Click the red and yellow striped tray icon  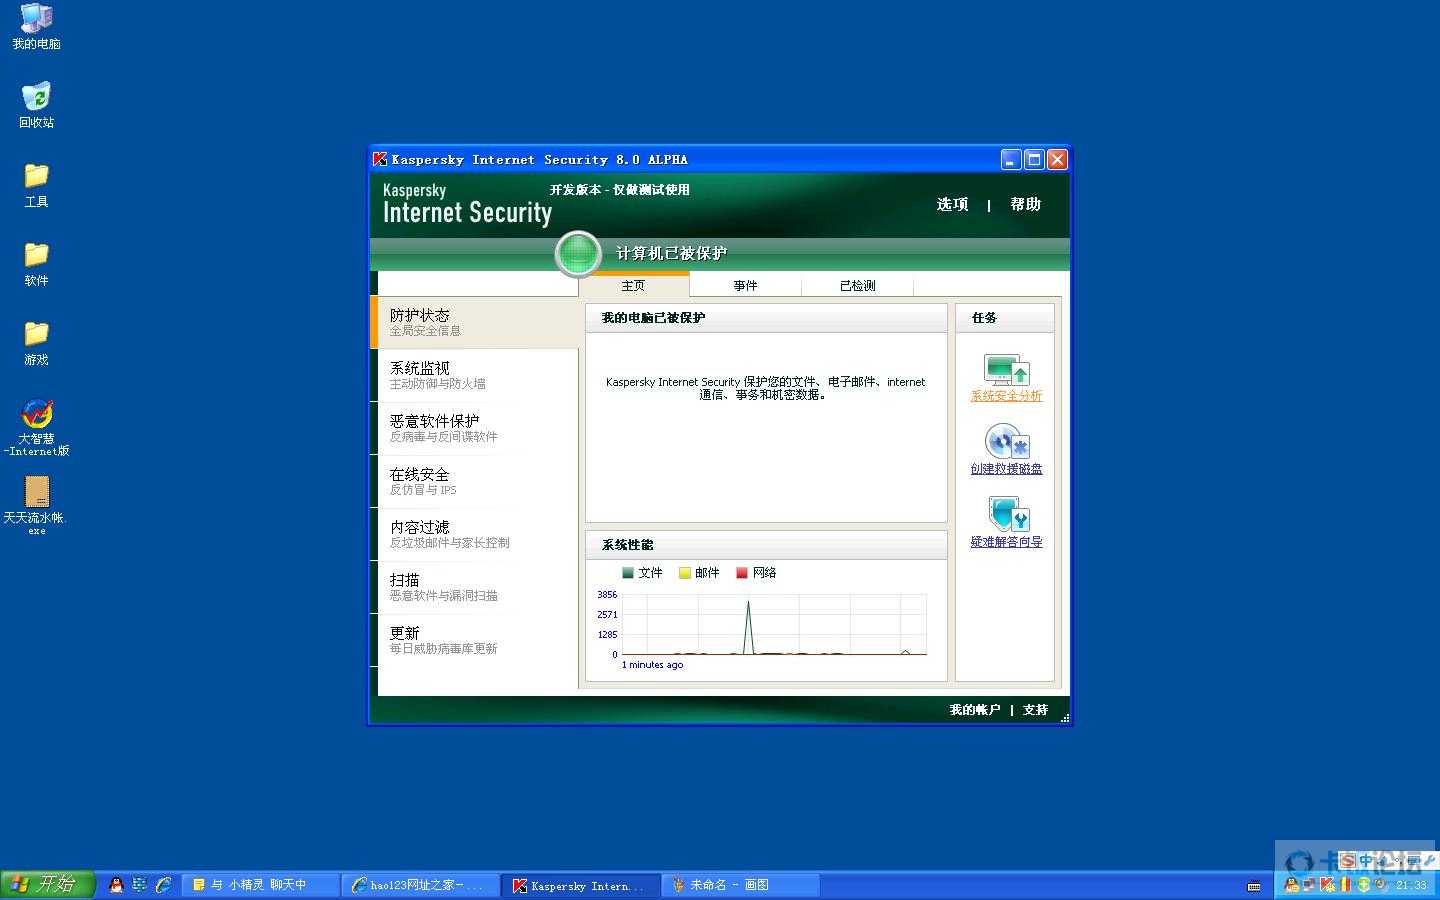[1345, 885]
